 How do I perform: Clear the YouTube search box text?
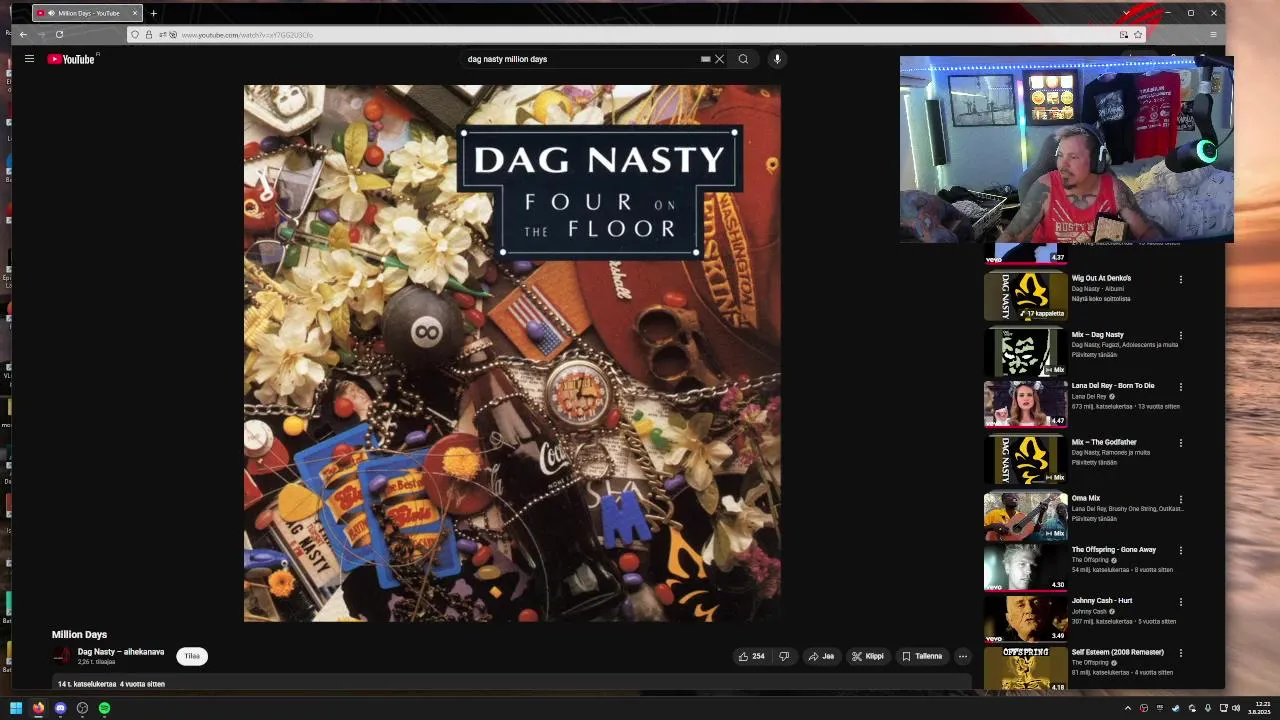[x=719, y=59]
